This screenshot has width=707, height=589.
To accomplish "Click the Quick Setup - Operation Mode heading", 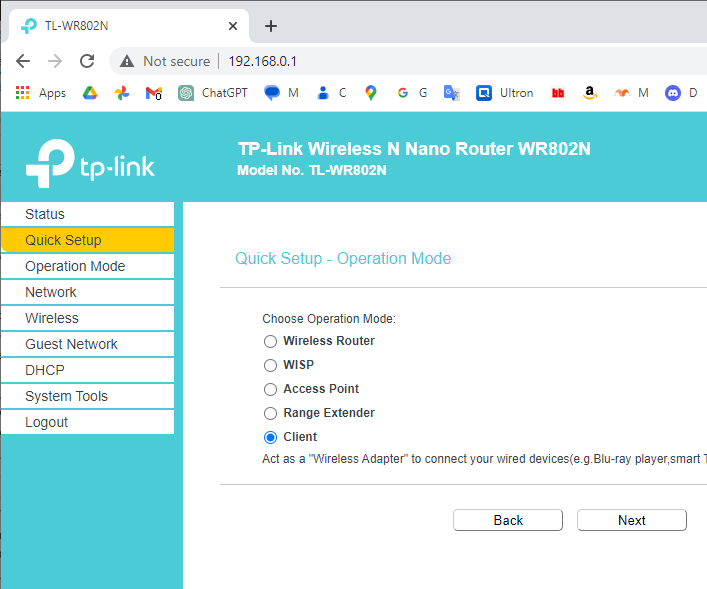I will pyautogui.click(x=343, y=258).
